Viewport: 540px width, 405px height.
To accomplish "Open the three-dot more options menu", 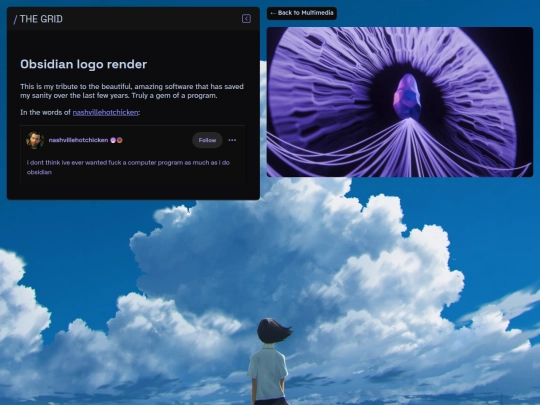I will (x=232, y=140).
